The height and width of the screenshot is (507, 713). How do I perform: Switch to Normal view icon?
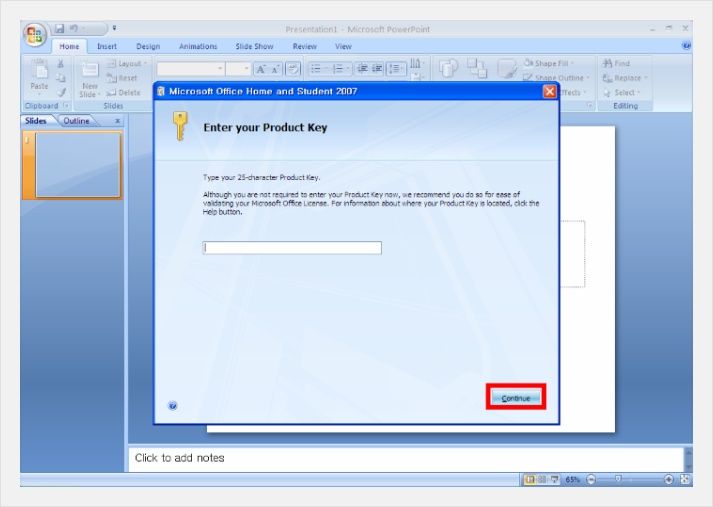point(530,479)
